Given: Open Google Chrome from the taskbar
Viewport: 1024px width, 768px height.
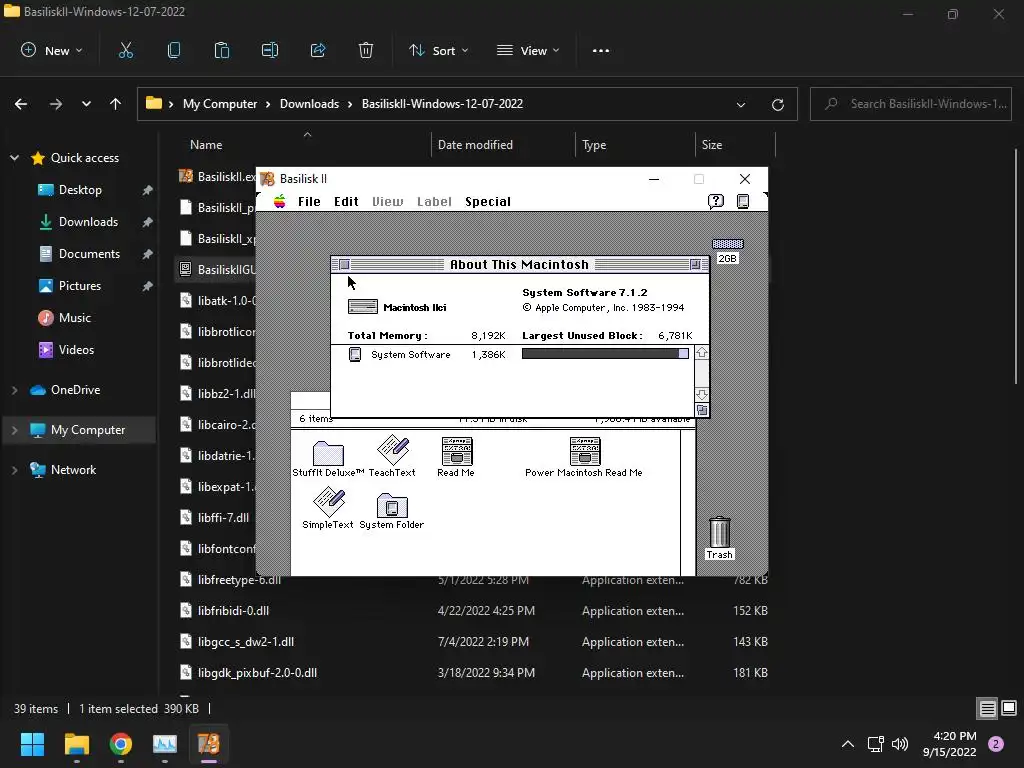Looking at the screenshot, I should pyautogui.click(x=121, y=744).
